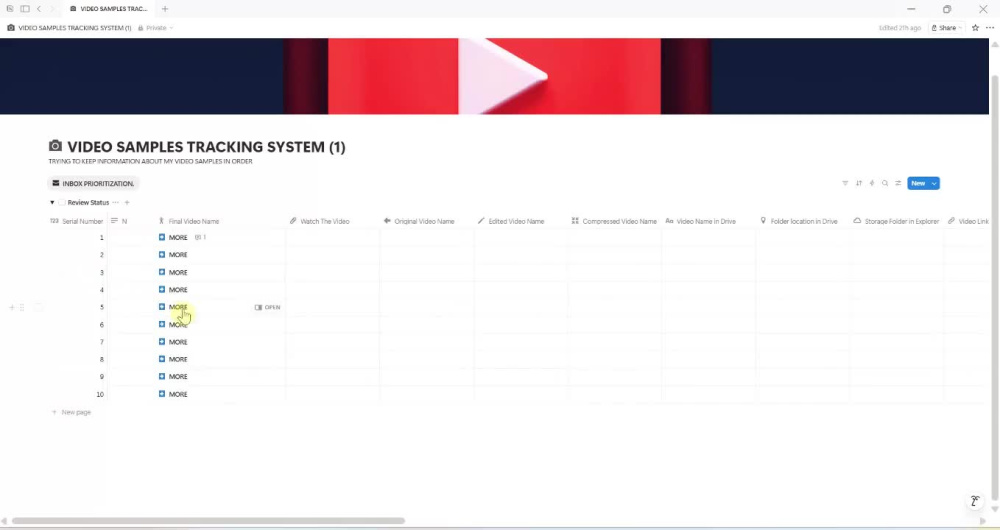This screenshot has width=1000, height=530.
Task: Open the Final Video Name column header
Action: pos(189,221)
